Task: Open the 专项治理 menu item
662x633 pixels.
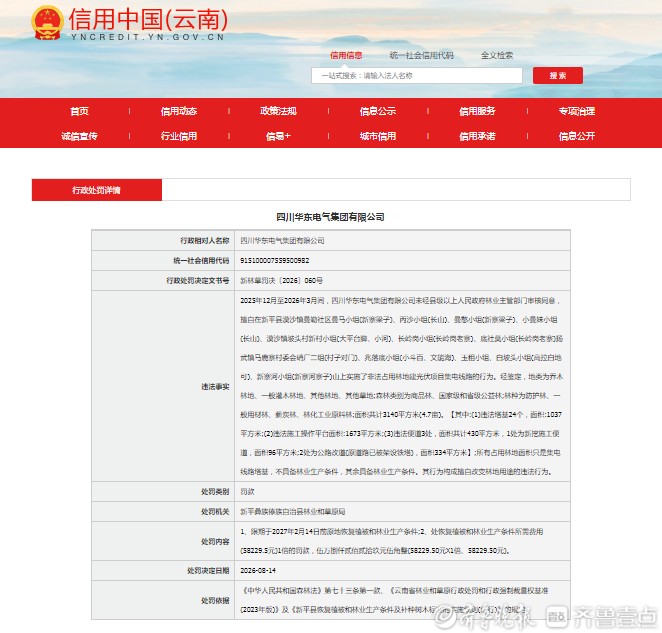Action: [577, 111]
